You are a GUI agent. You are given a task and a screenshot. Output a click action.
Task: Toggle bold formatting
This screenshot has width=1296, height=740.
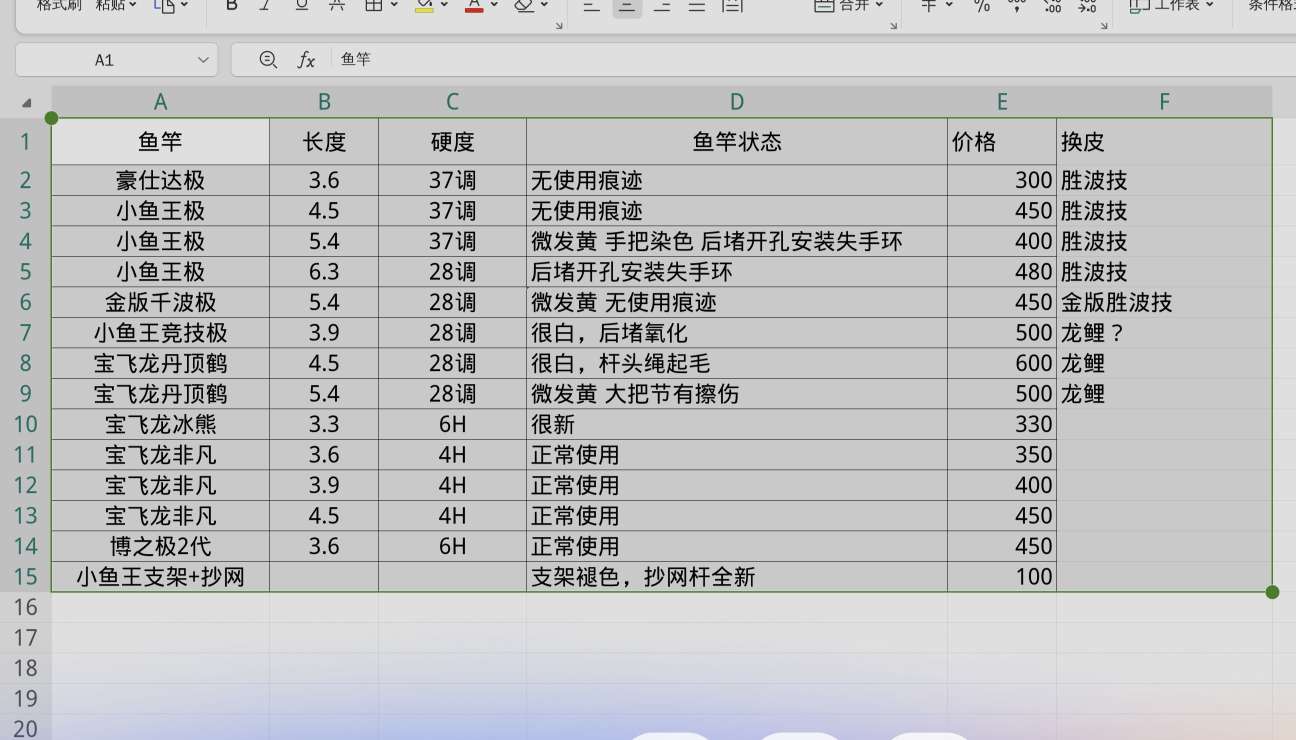click(232, 5)
